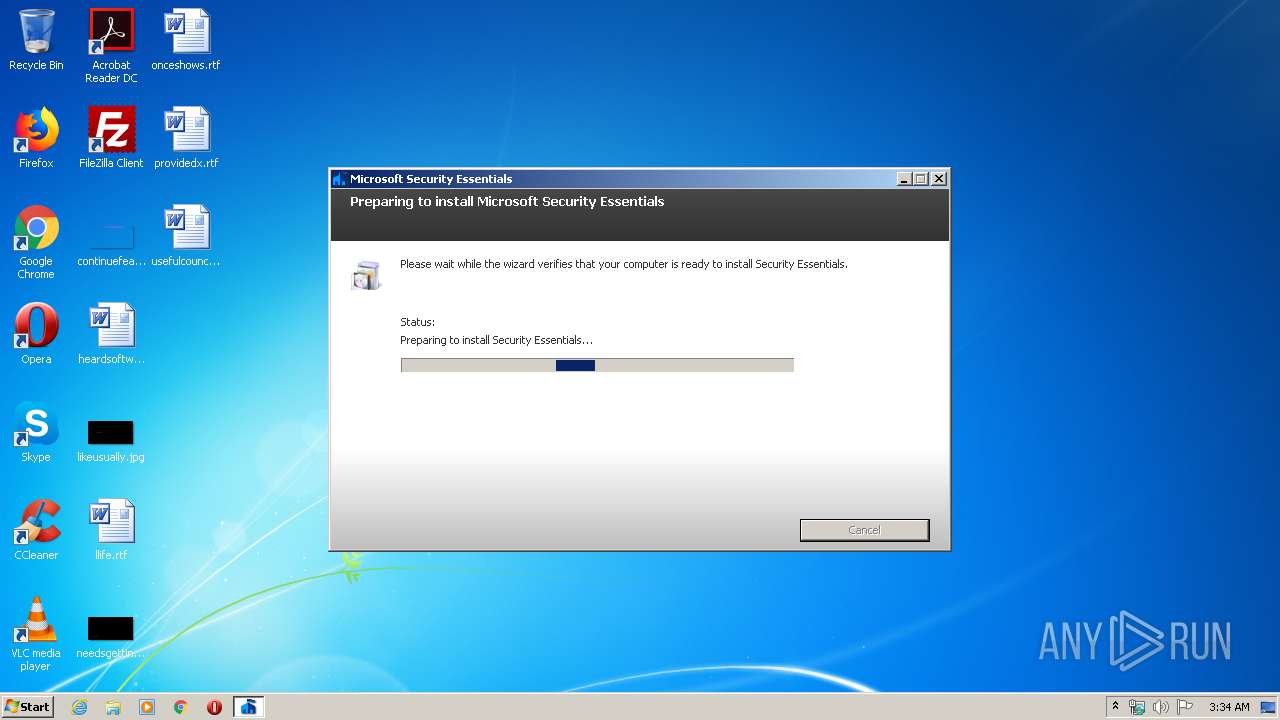Viewport: 1280px width, 720px height.
Task: Select the onceshows.rtf file
Action: coord(186,40)
